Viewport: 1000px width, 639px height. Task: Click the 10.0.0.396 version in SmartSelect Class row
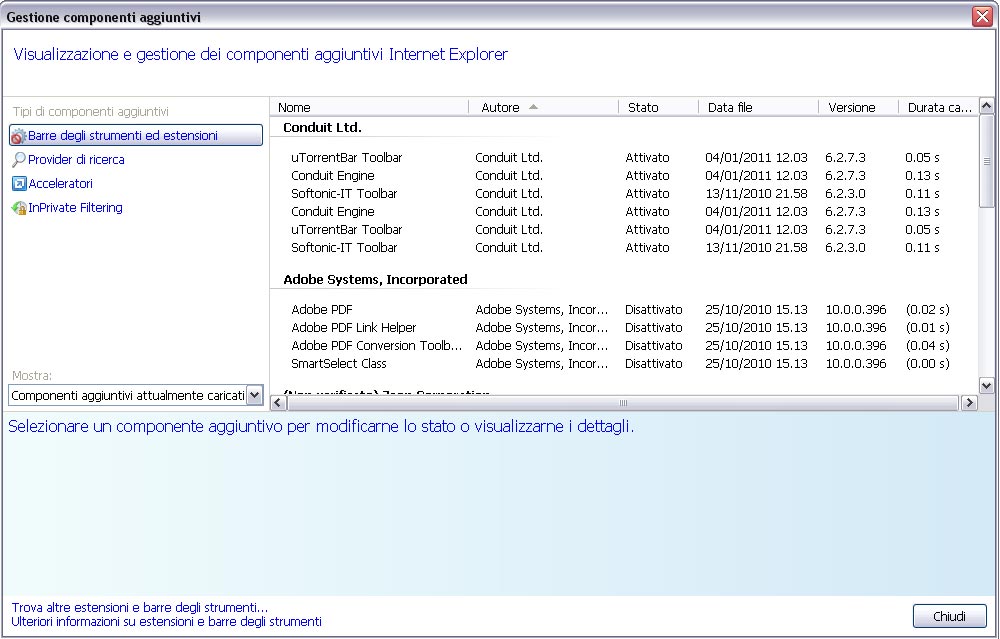tap(856, 364)
